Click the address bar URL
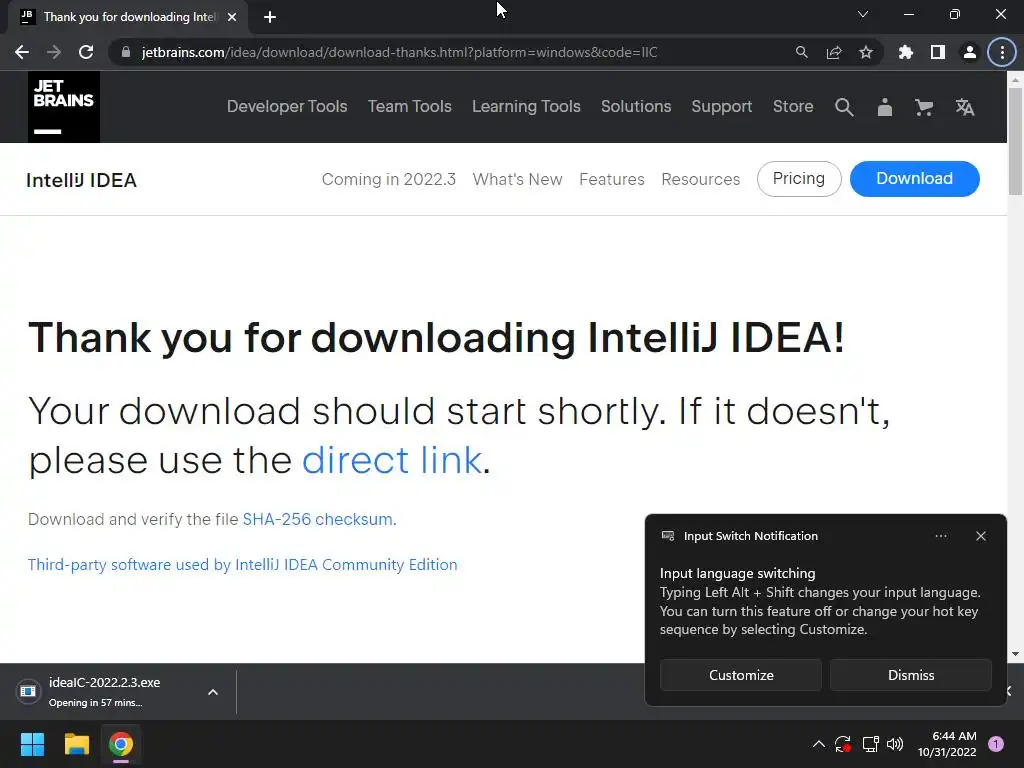The image size is (1024, 768). (x=399, y=52)
